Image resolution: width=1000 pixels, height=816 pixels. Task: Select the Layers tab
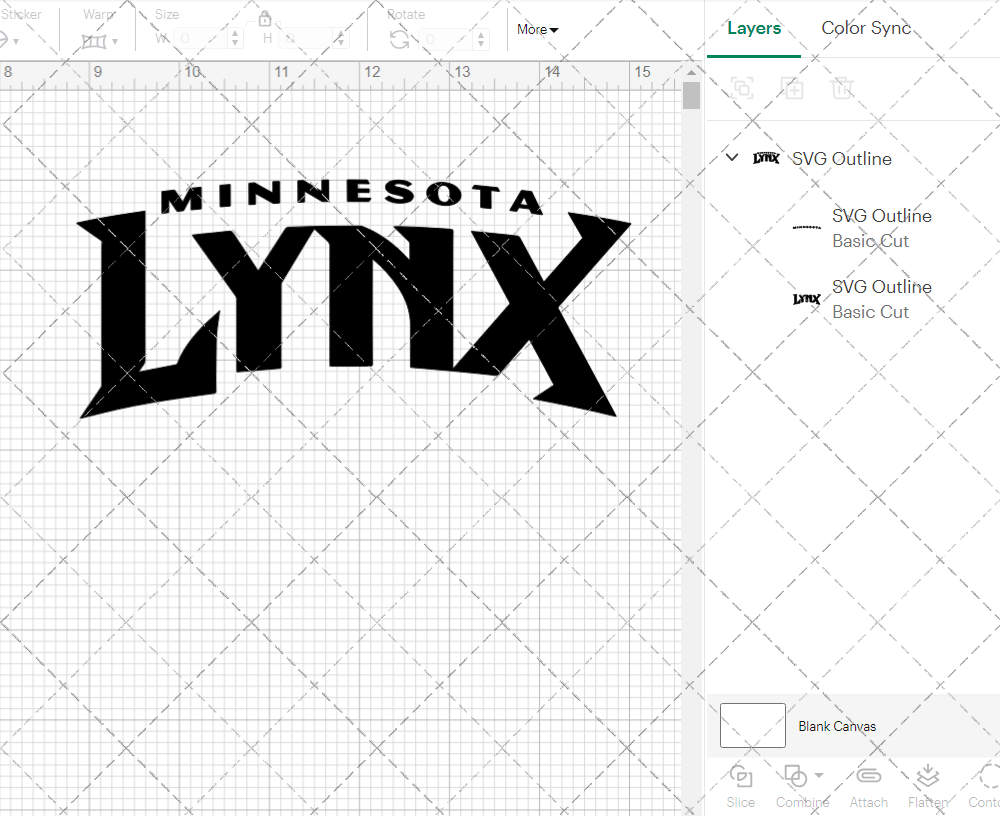(754, 28)
